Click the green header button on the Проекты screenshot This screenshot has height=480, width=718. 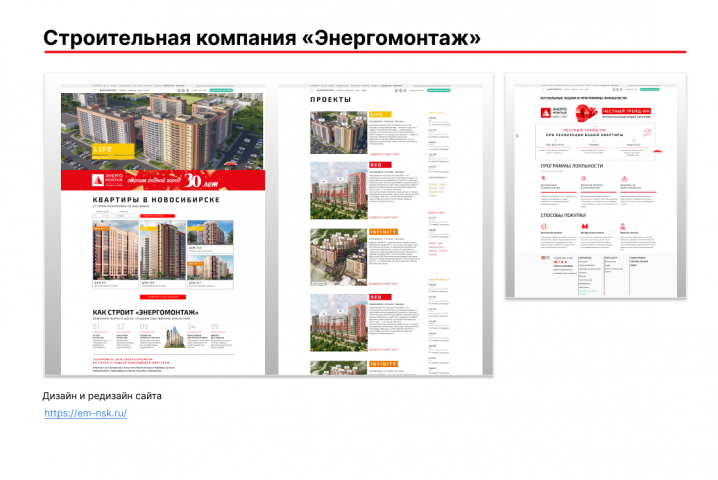click(439, 91)
